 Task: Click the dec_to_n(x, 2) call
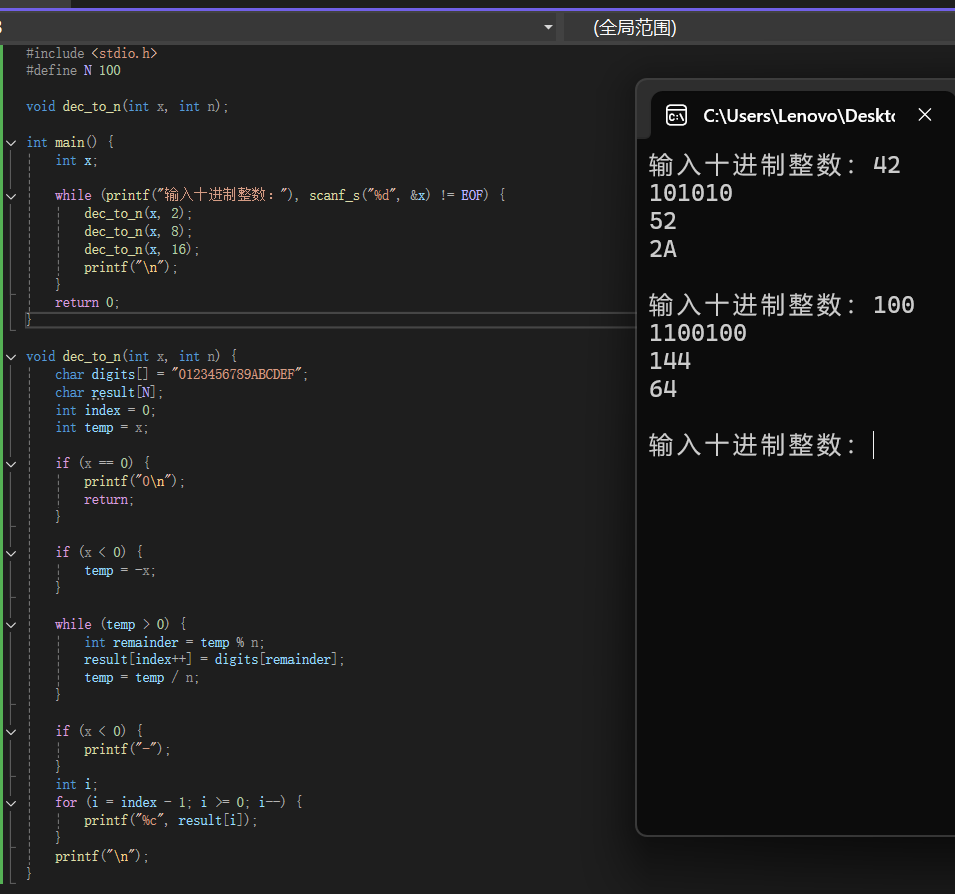(138, 214)
